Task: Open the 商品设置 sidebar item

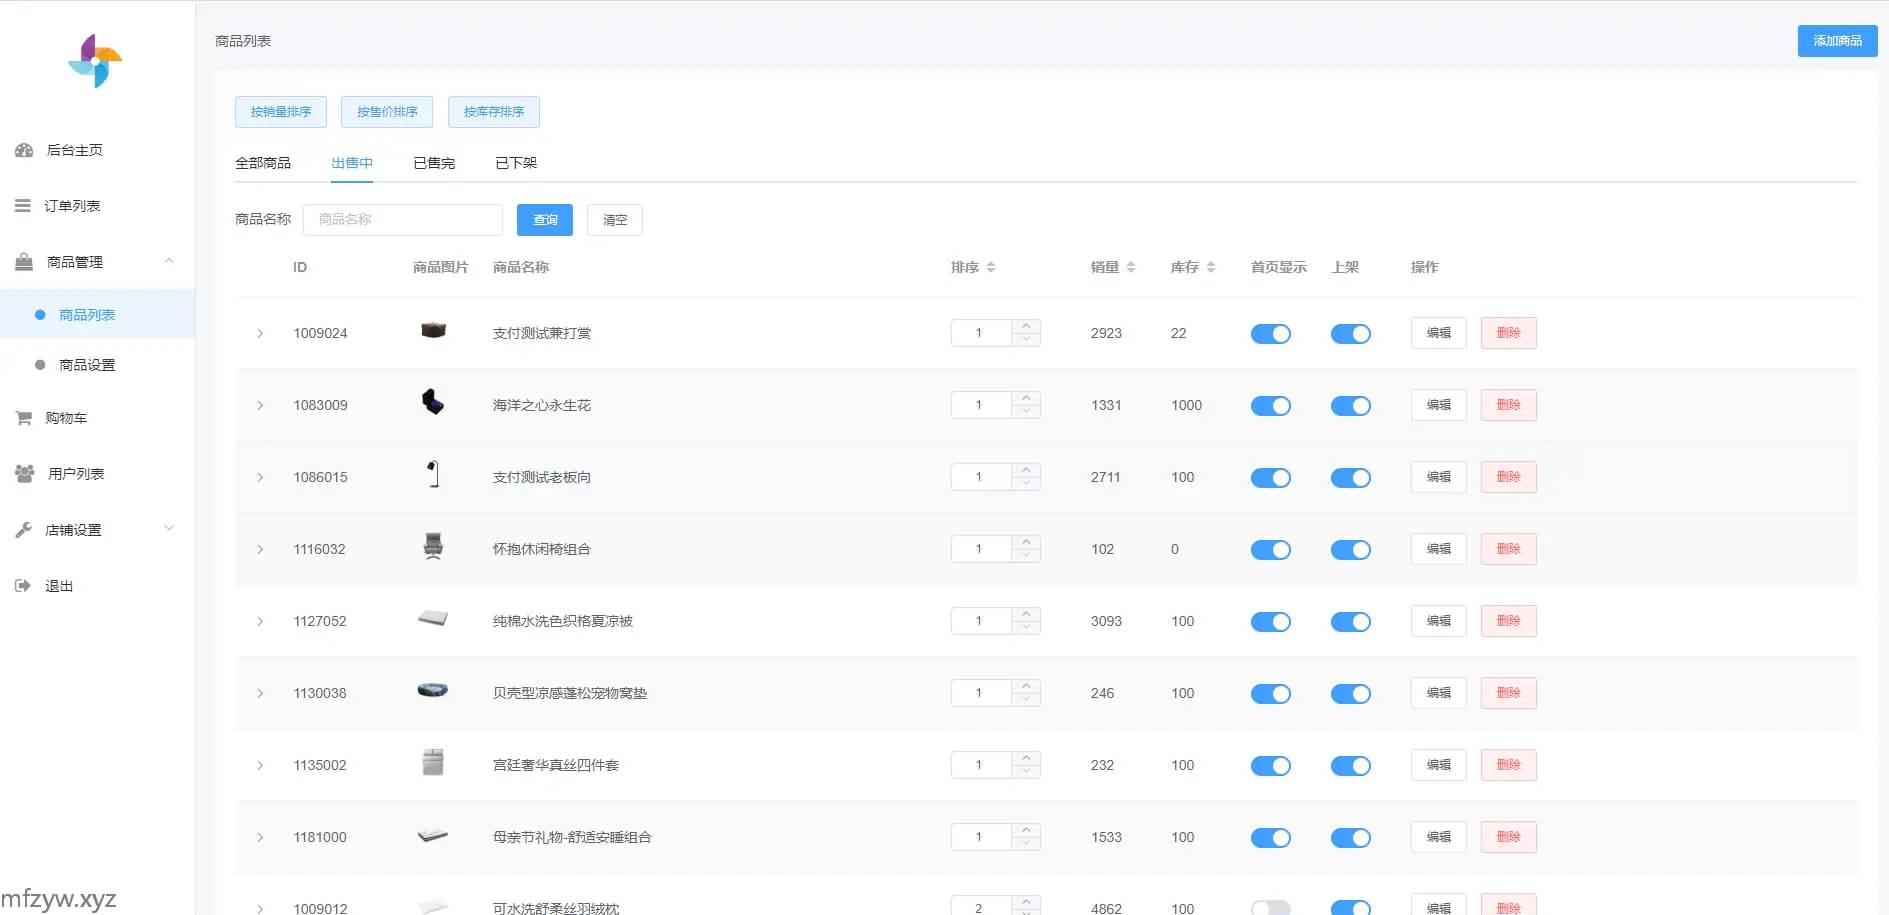Action: click(87, 365)
